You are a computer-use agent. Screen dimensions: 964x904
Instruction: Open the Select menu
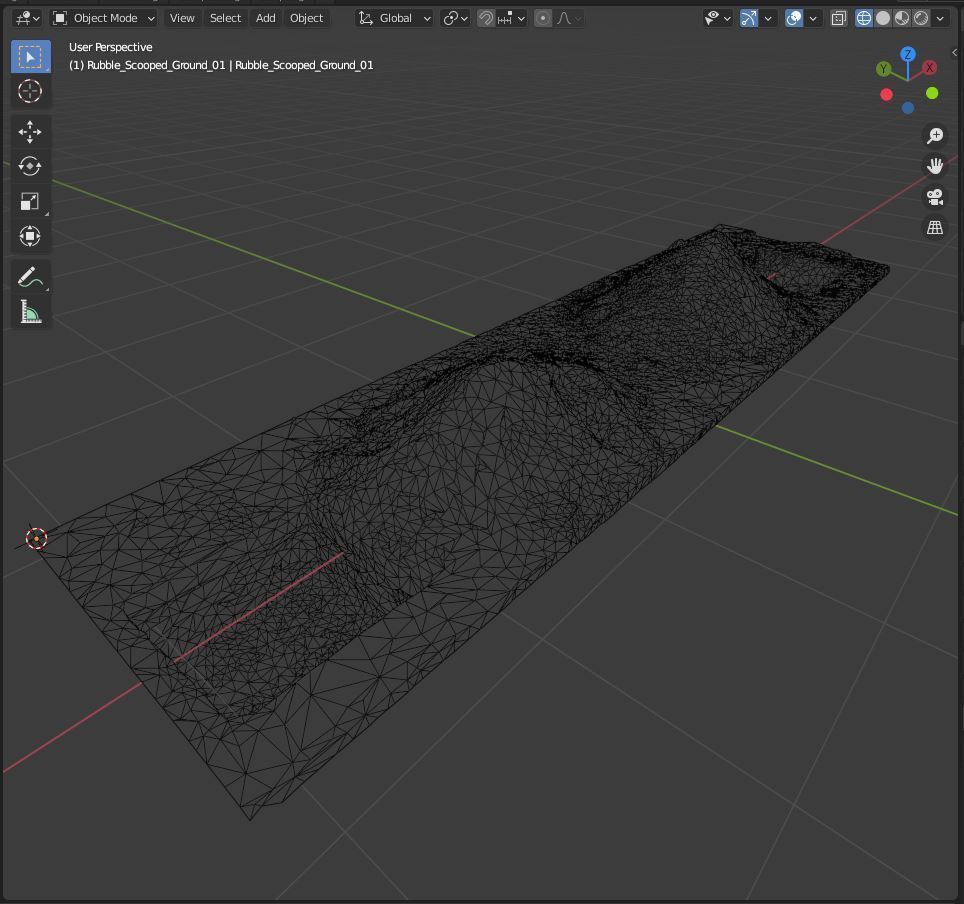tap(226, 18)
